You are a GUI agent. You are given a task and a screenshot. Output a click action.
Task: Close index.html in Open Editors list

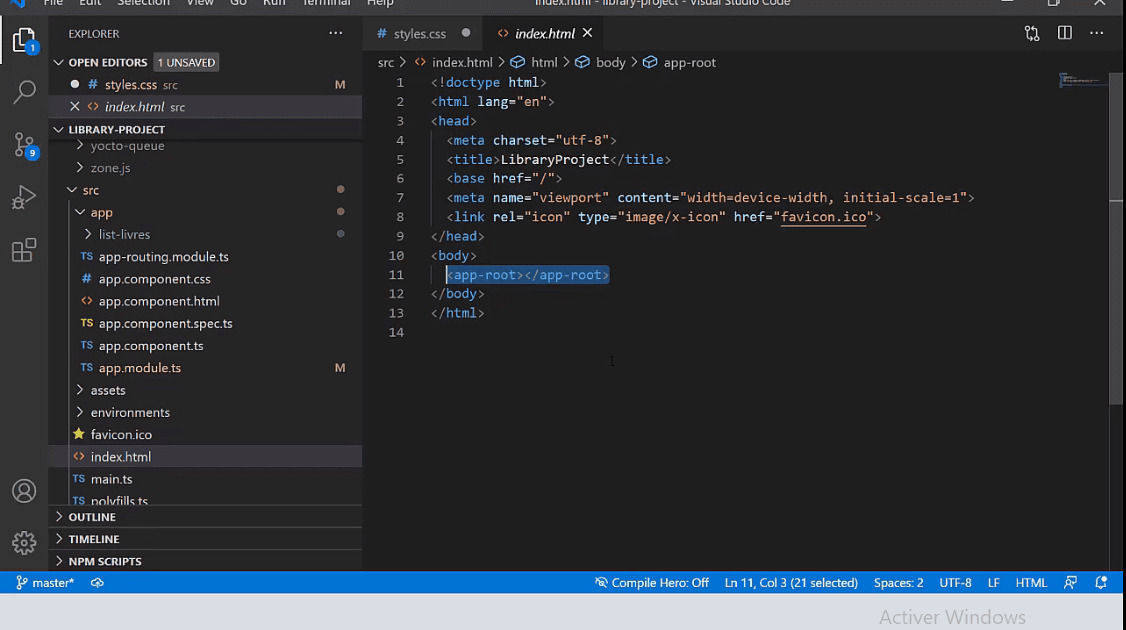[x=75, y=106]
